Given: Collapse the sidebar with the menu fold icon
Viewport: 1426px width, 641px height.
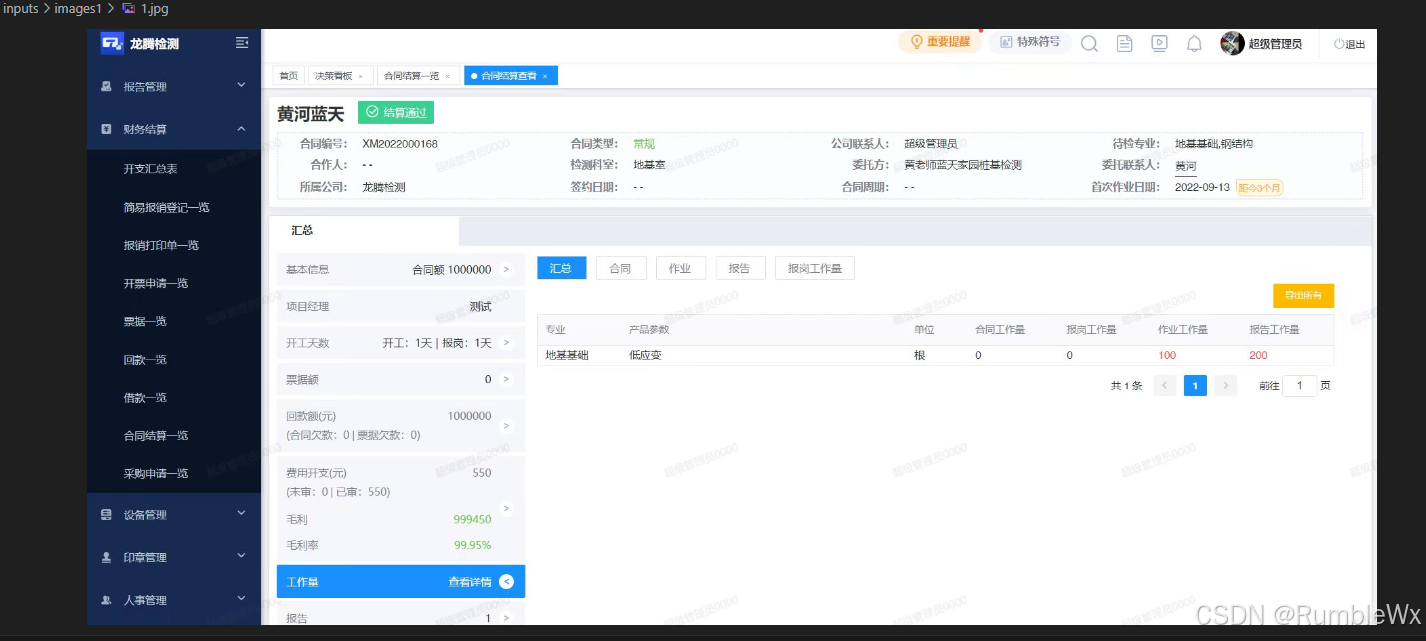Looking at the screenshot, I should pos(242,43).
